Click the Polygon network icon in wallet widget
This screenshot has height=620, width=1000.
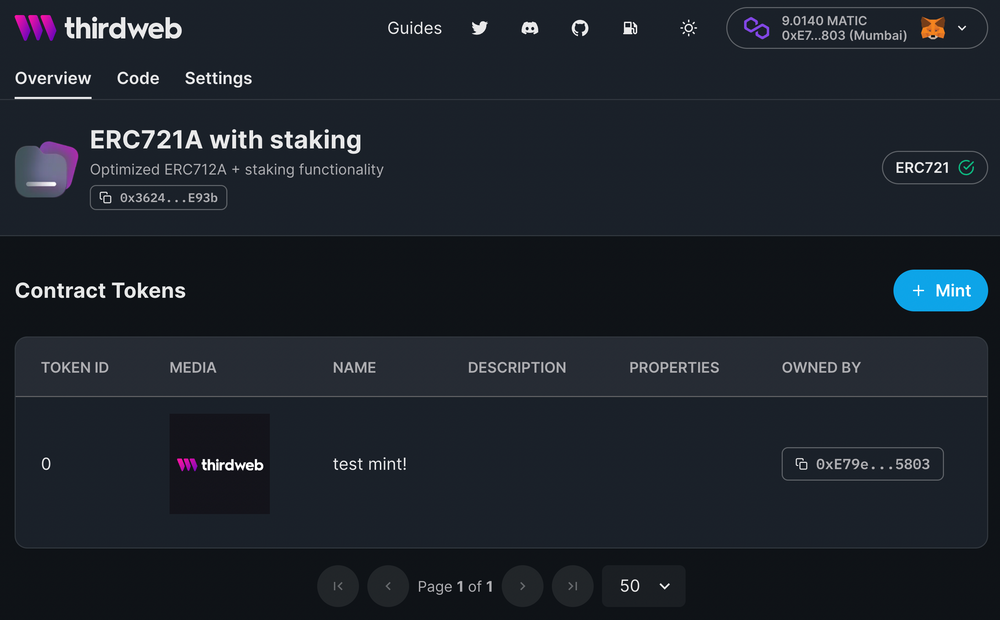click(756, 28)
